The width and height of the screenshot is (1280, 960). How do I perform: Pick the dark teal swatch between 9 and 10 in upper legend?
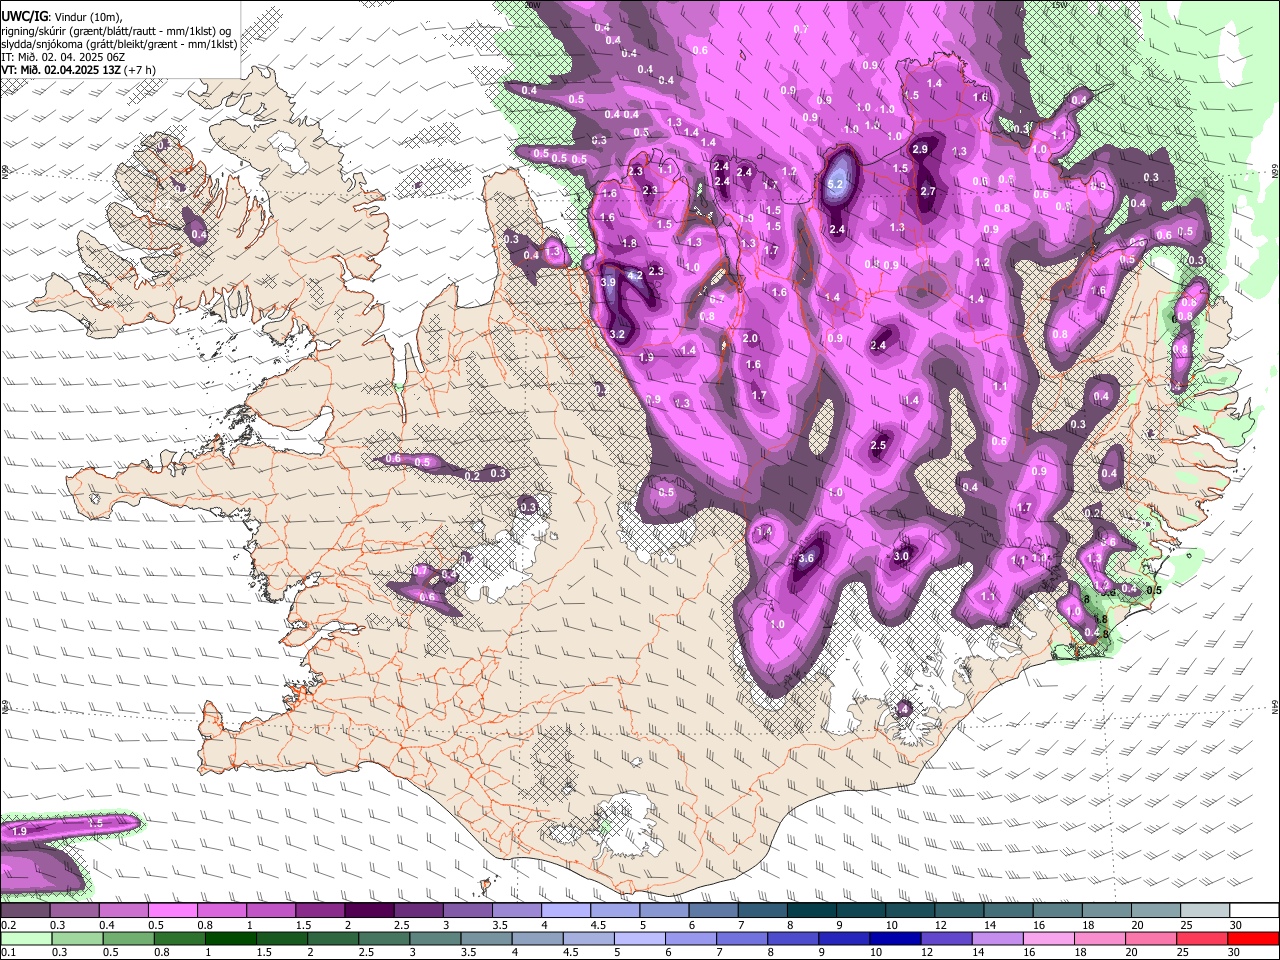click(x=861, y=911)
